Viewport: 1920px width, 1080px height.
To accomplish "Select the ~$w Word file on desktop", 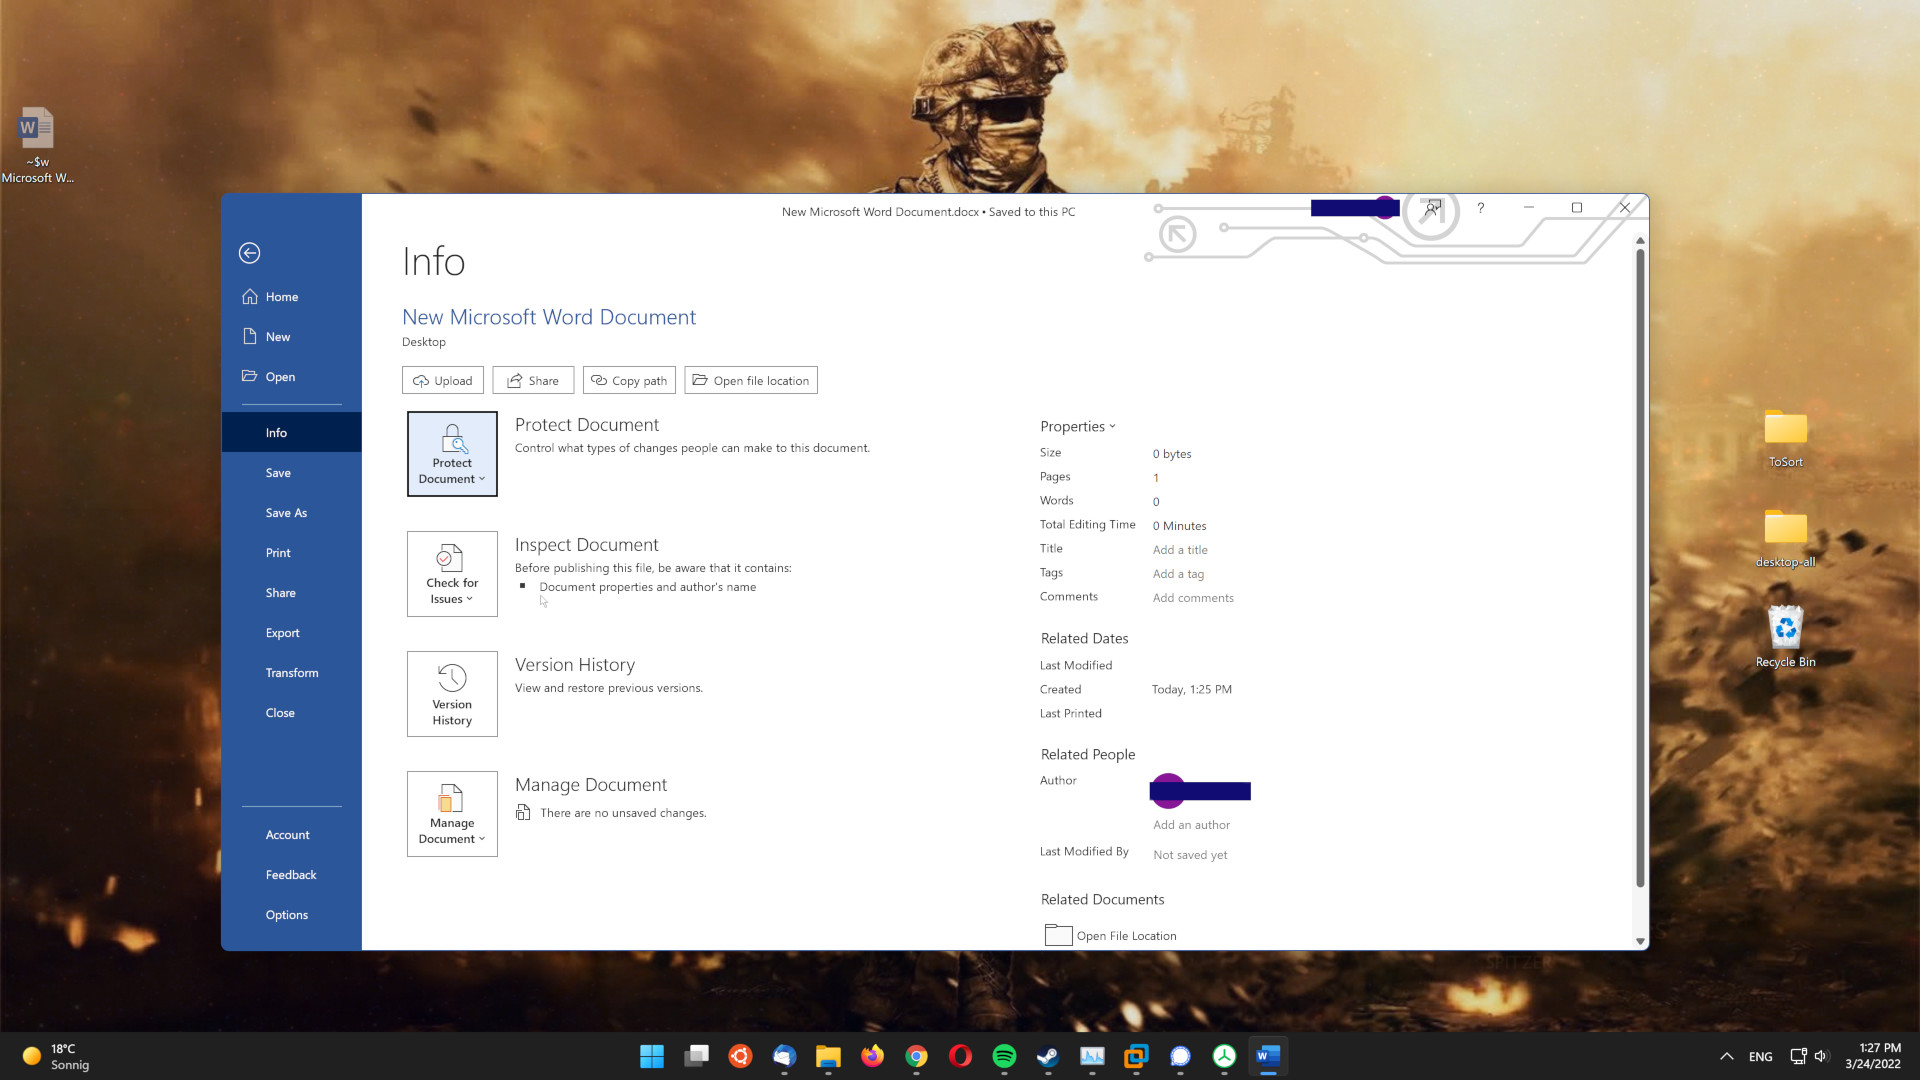I will point(37,145).
